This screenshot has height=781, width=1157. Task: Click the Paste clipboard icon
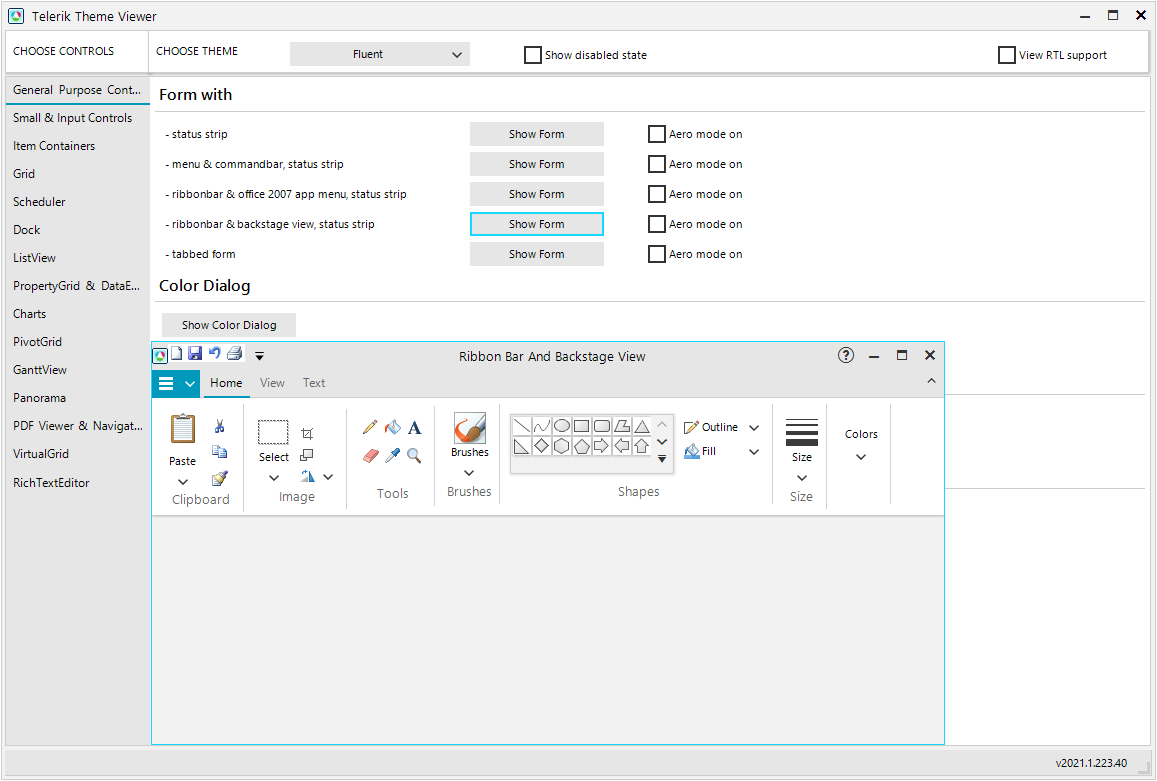coord(182,429)
